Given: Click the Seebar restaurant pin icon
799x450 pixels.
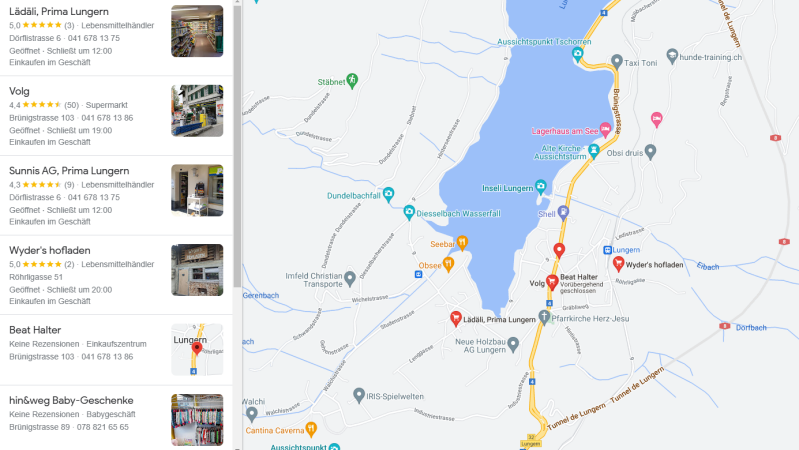Looking at the screenshot, I should [462, 243].
